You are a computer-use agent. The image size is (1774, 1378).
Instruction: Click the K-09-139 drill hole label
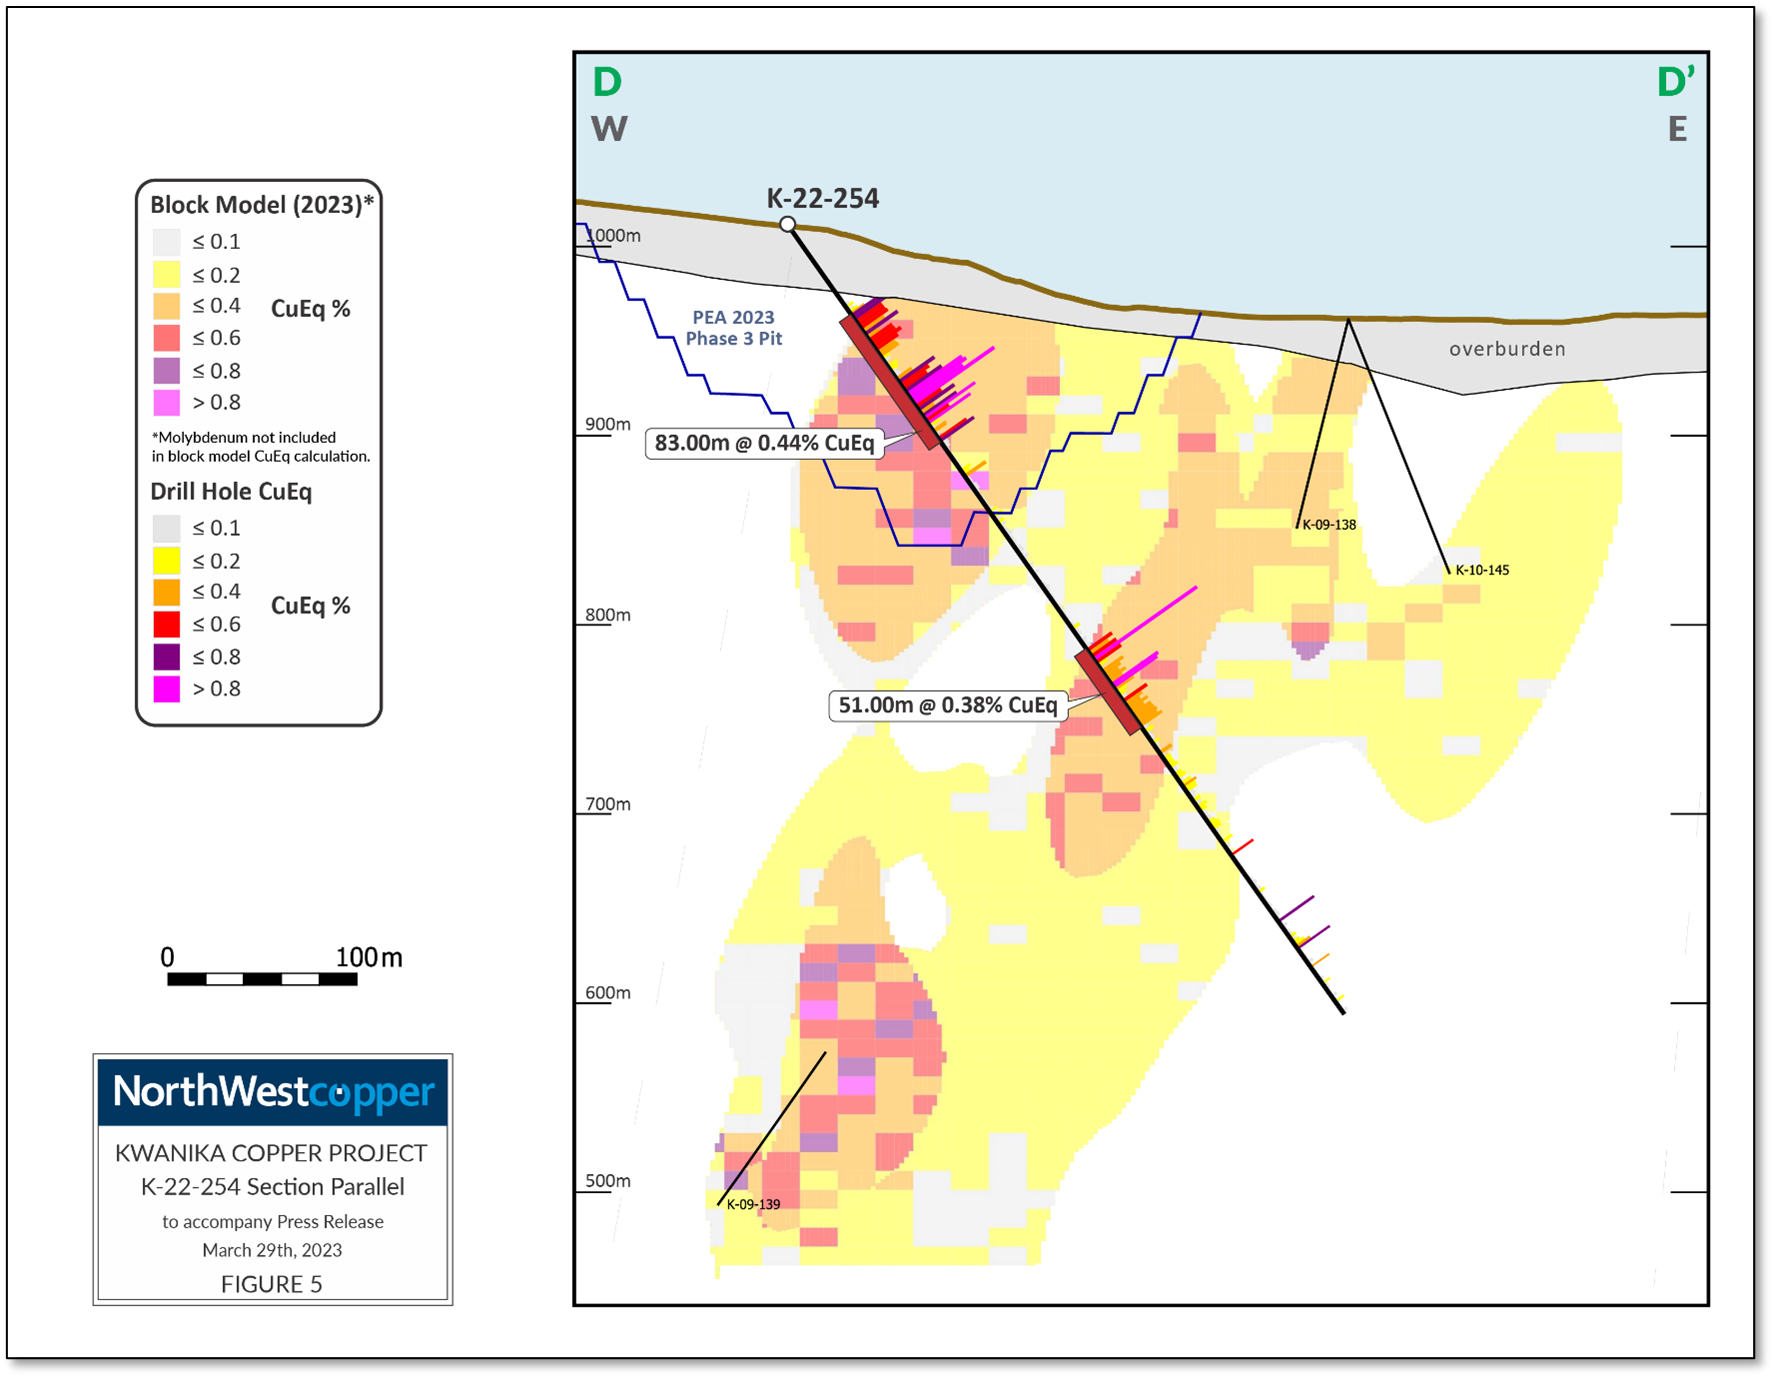753,1204
